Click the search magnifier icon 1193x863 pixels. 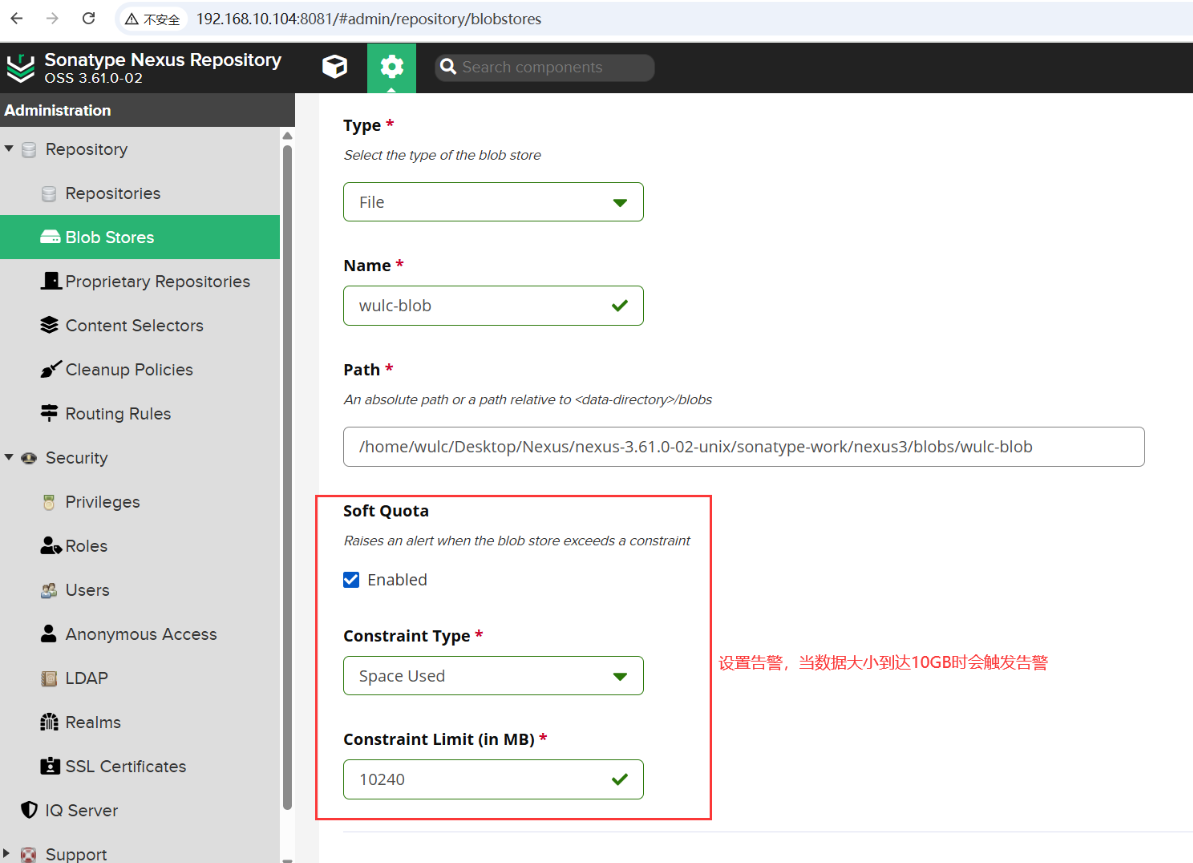[448, 67]
